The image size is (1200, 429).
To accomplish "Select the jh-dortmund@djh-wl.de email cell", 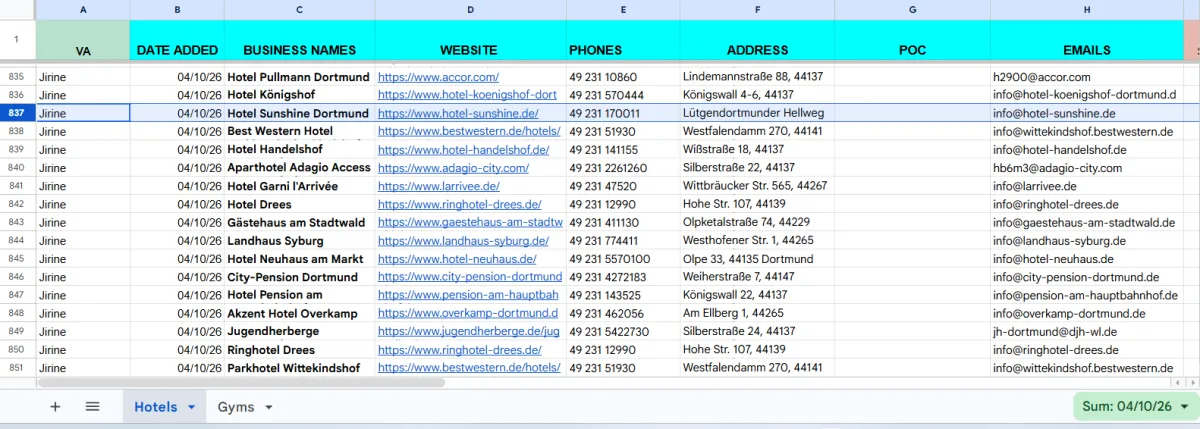I will coord(1087,331).
